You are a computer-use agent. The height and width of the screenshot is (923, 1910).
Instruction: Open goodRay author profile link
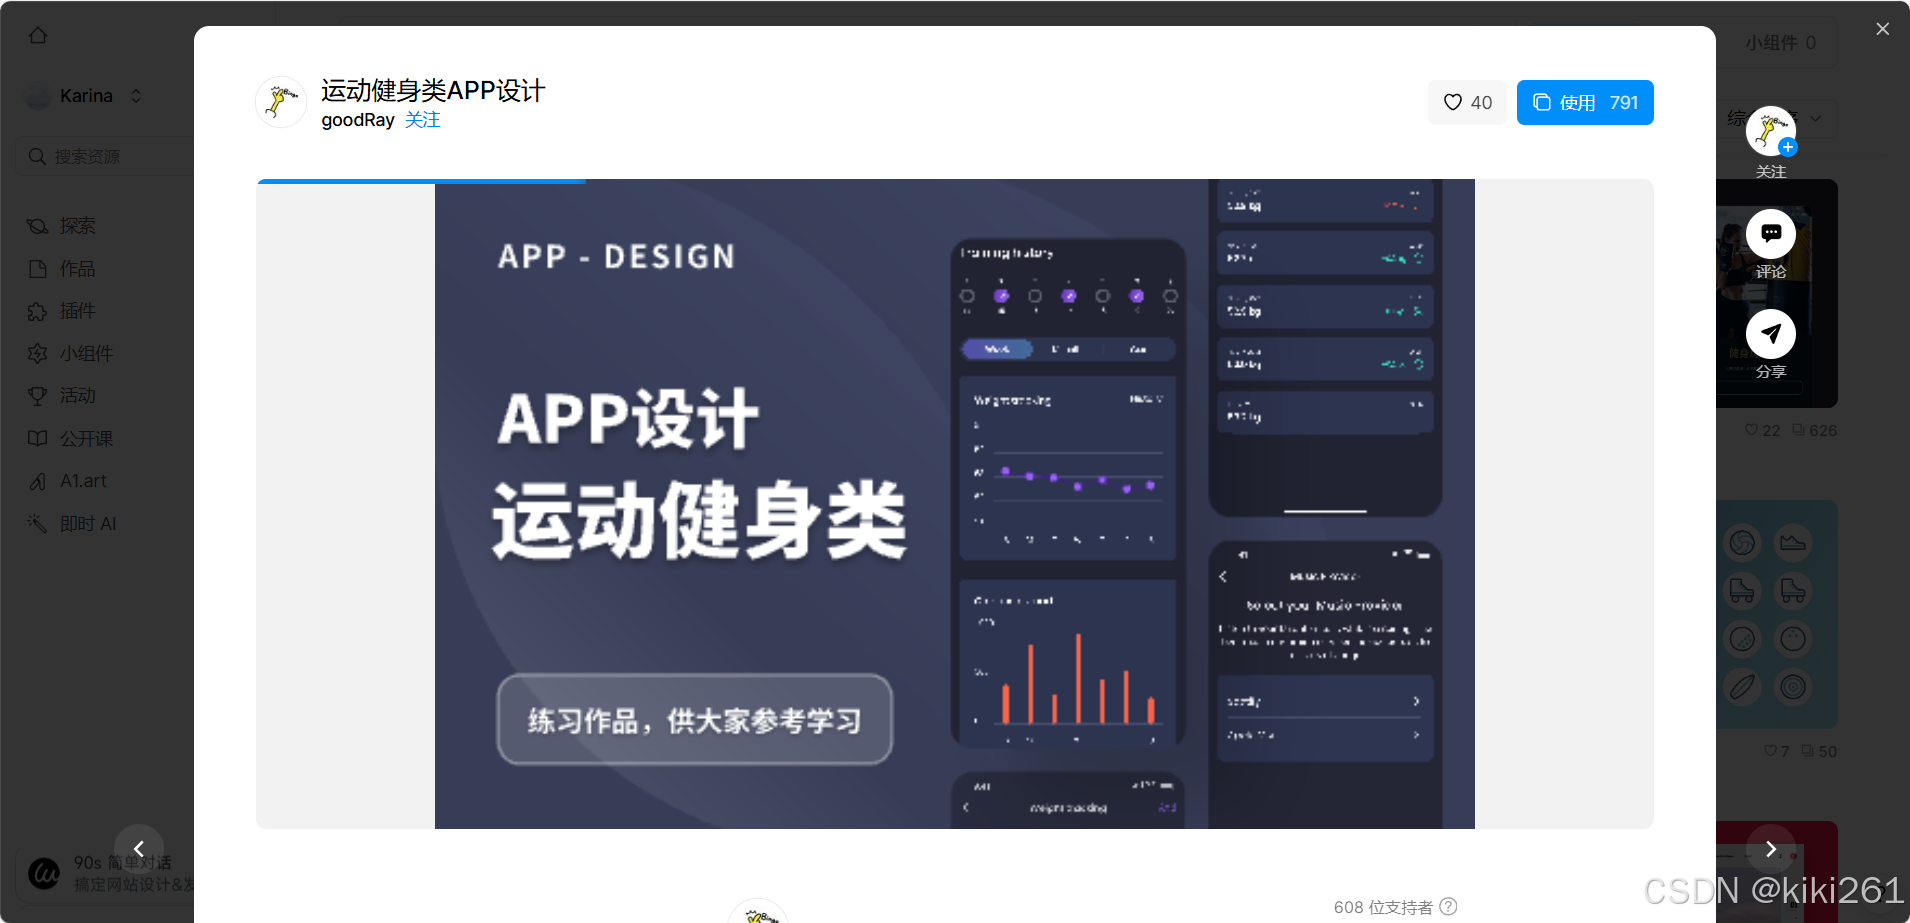[358, 120]
